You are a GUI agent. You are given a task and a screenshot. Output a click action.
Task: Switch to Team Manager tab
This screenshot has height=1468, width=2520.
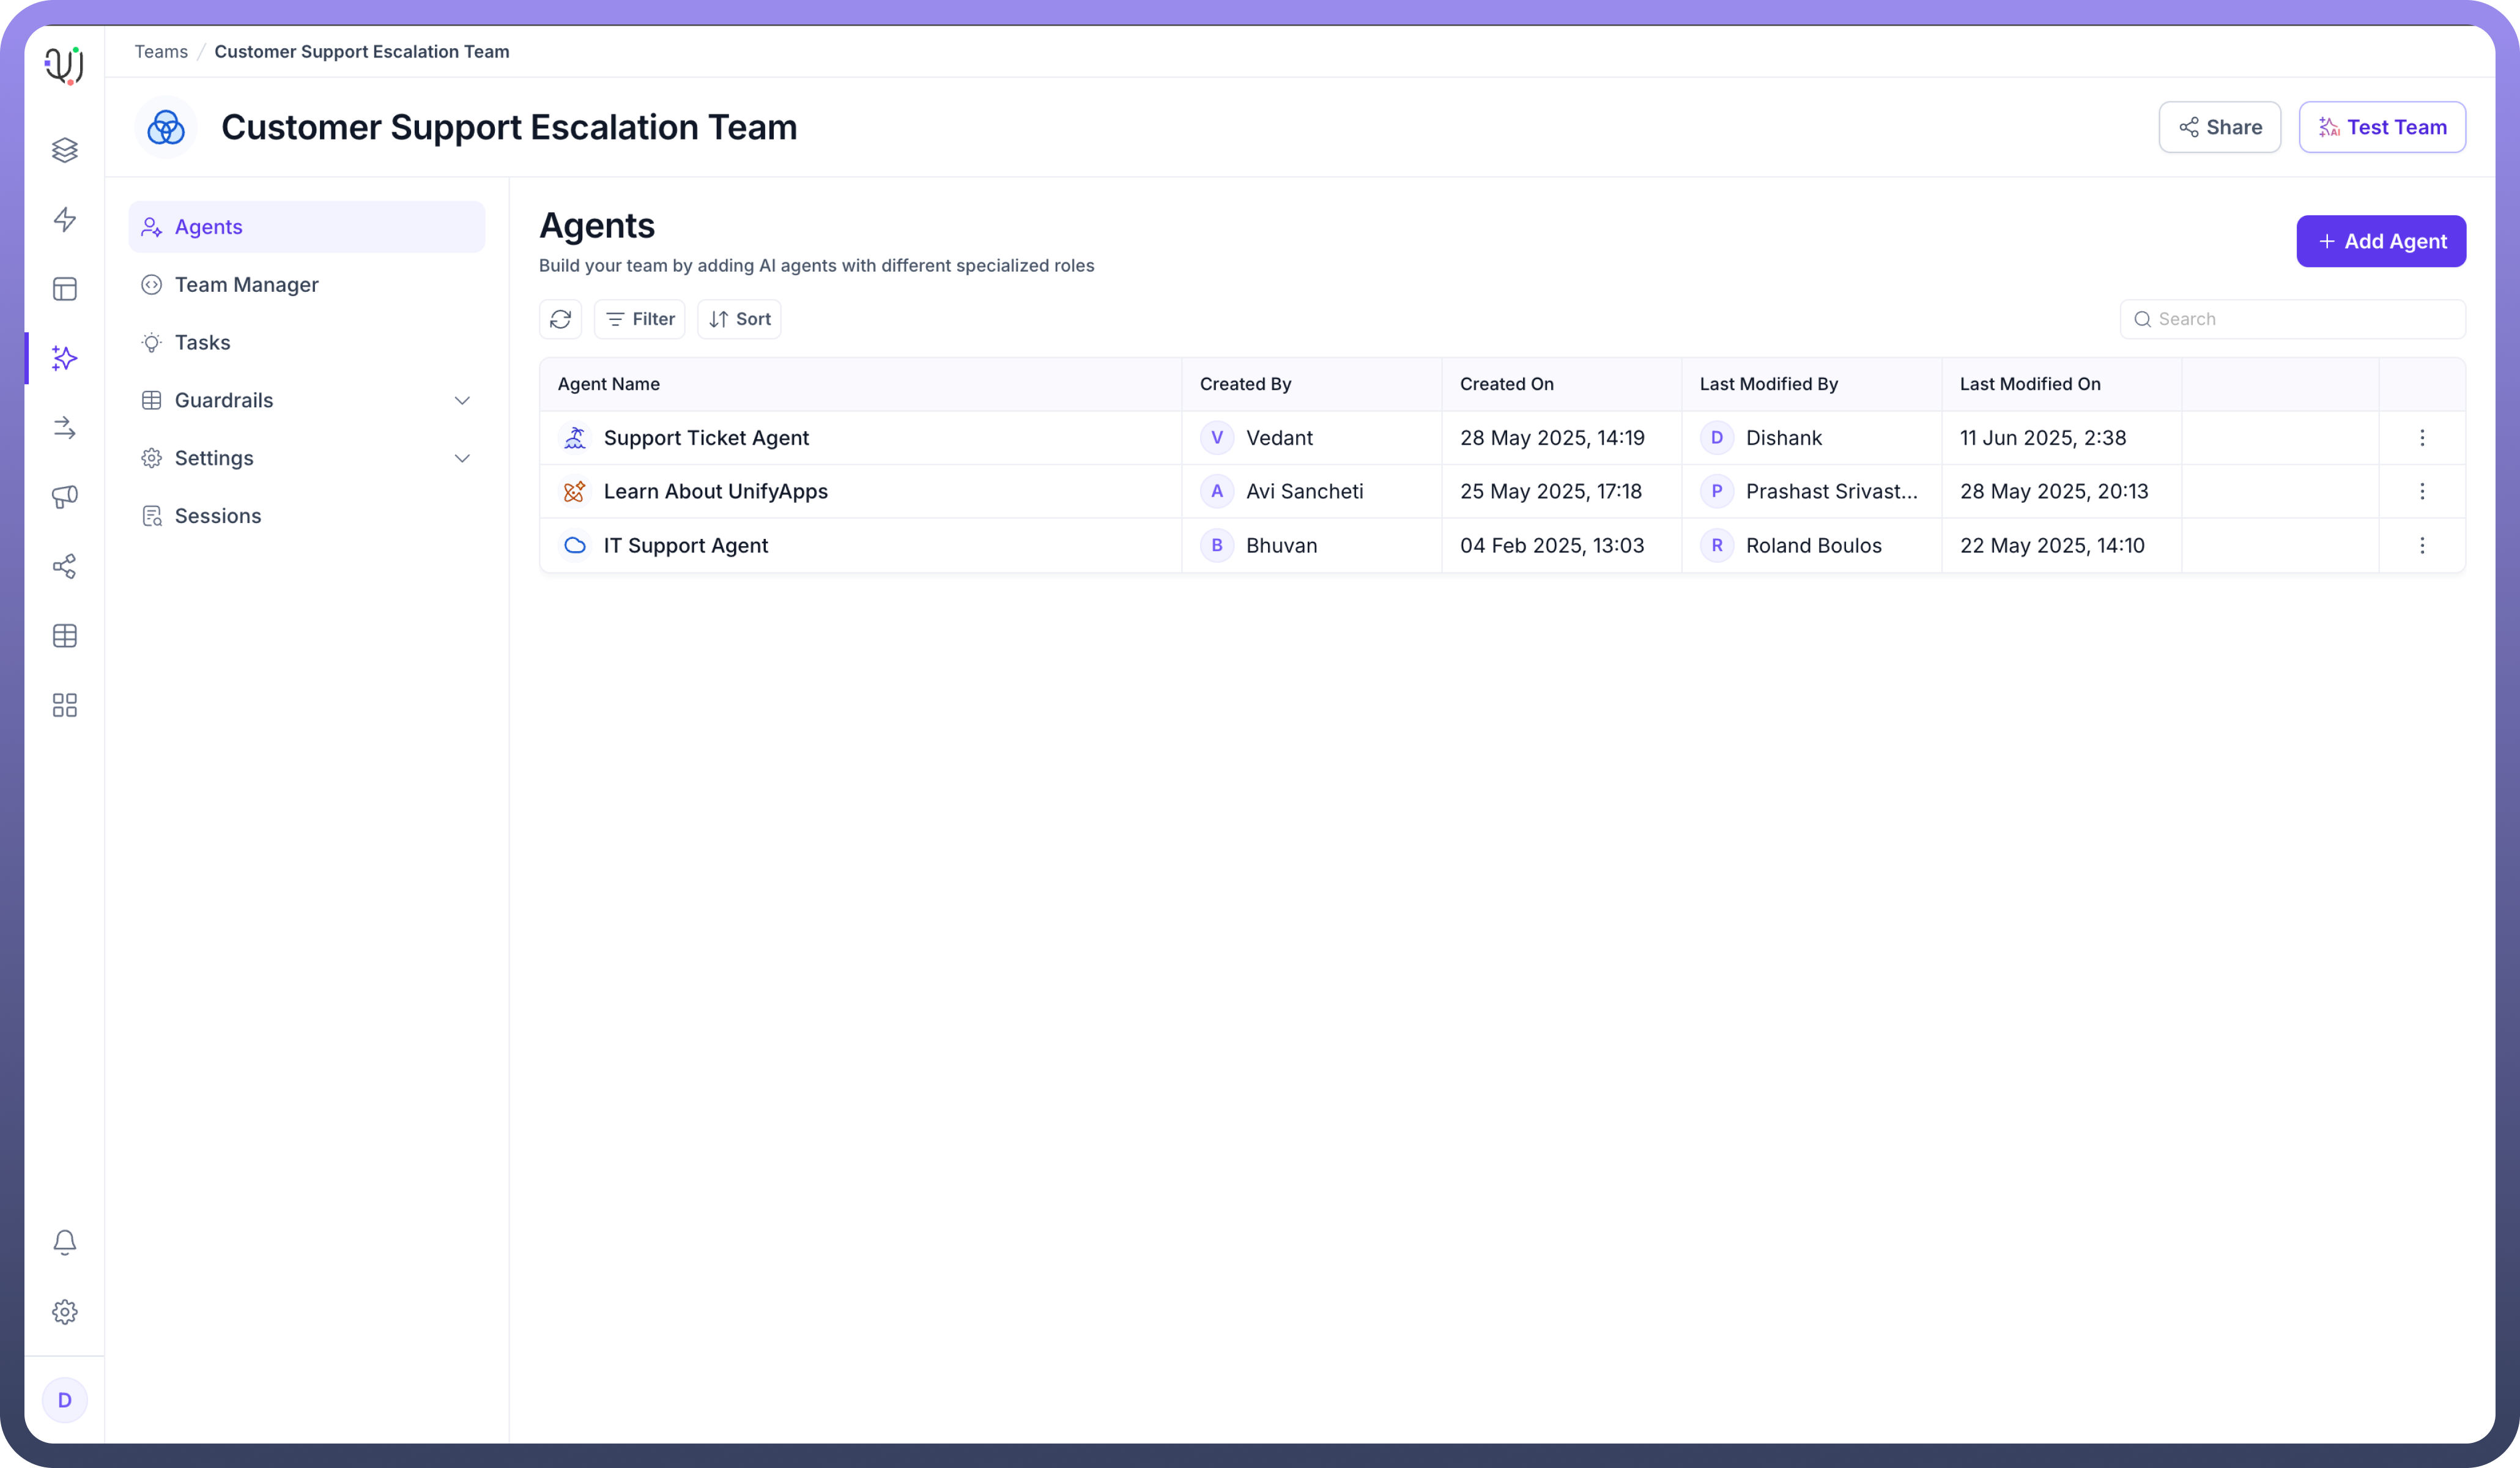(x=246, y=285)
